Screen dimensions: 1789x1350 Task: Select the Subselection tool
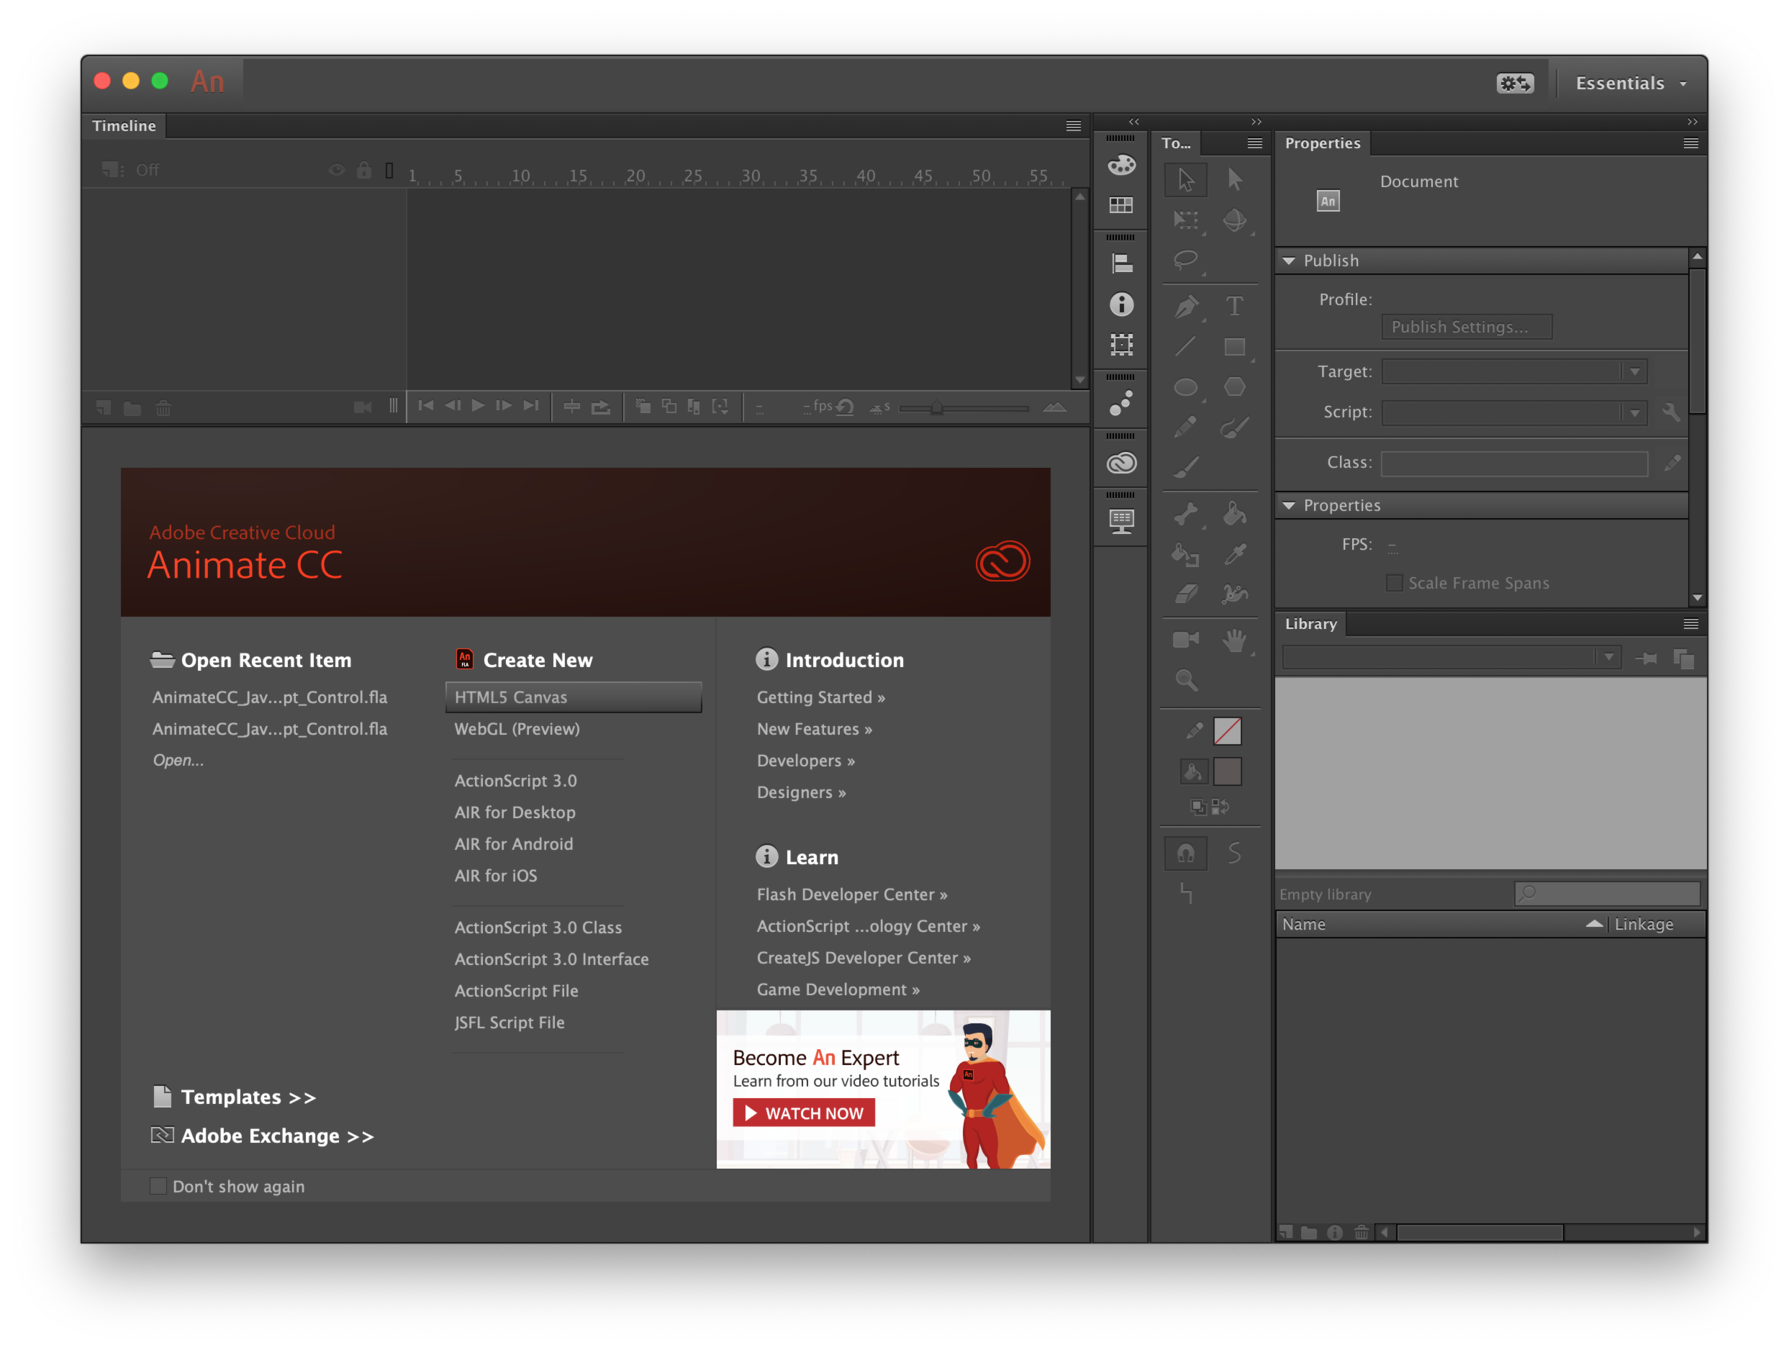tap(1235, 180)
